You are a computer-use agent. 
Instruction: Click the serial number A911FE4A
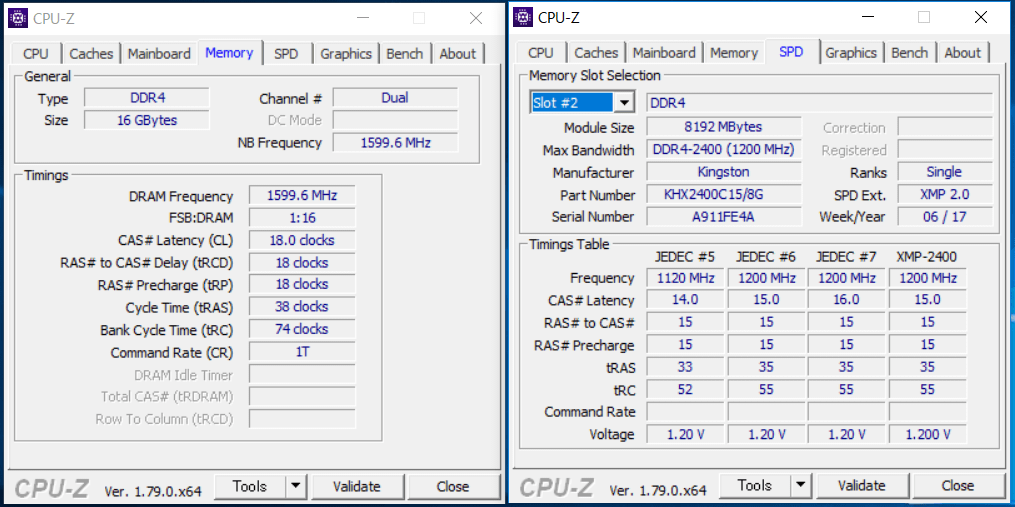724,217
